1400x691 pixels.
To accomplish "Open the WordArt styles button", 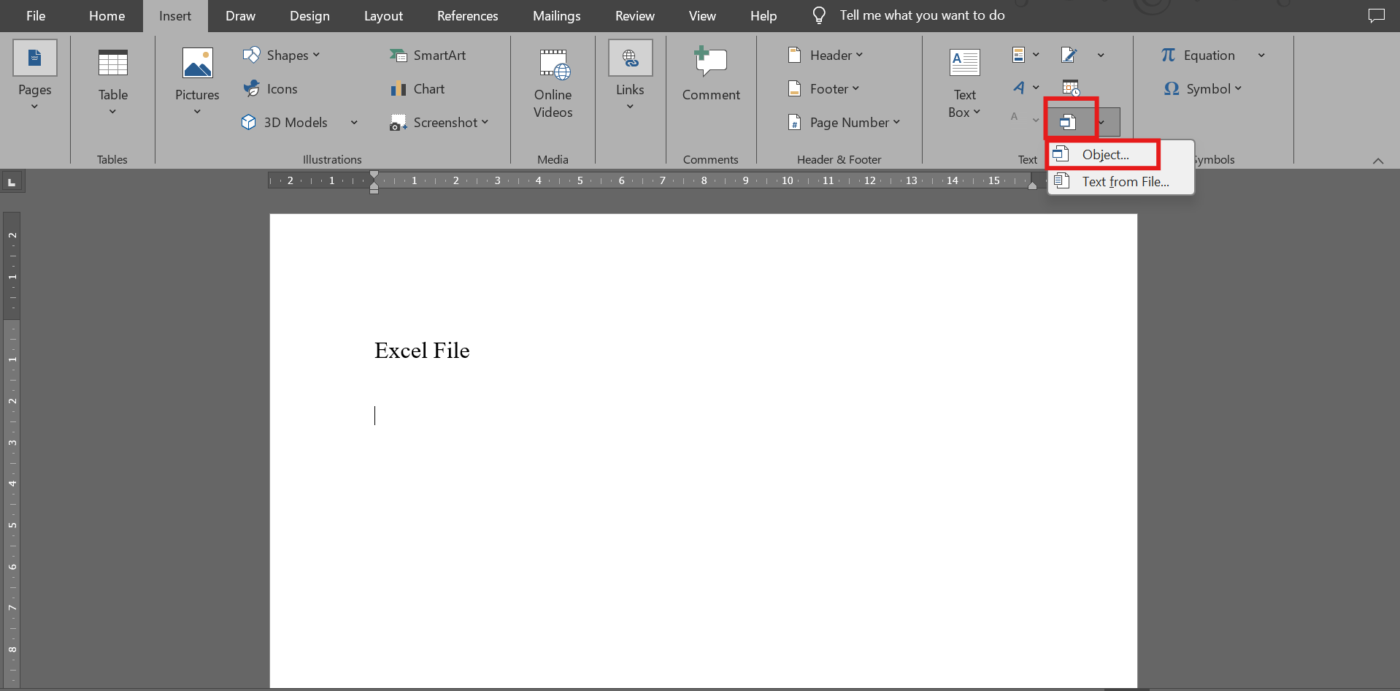I will tap(1025, 88).
